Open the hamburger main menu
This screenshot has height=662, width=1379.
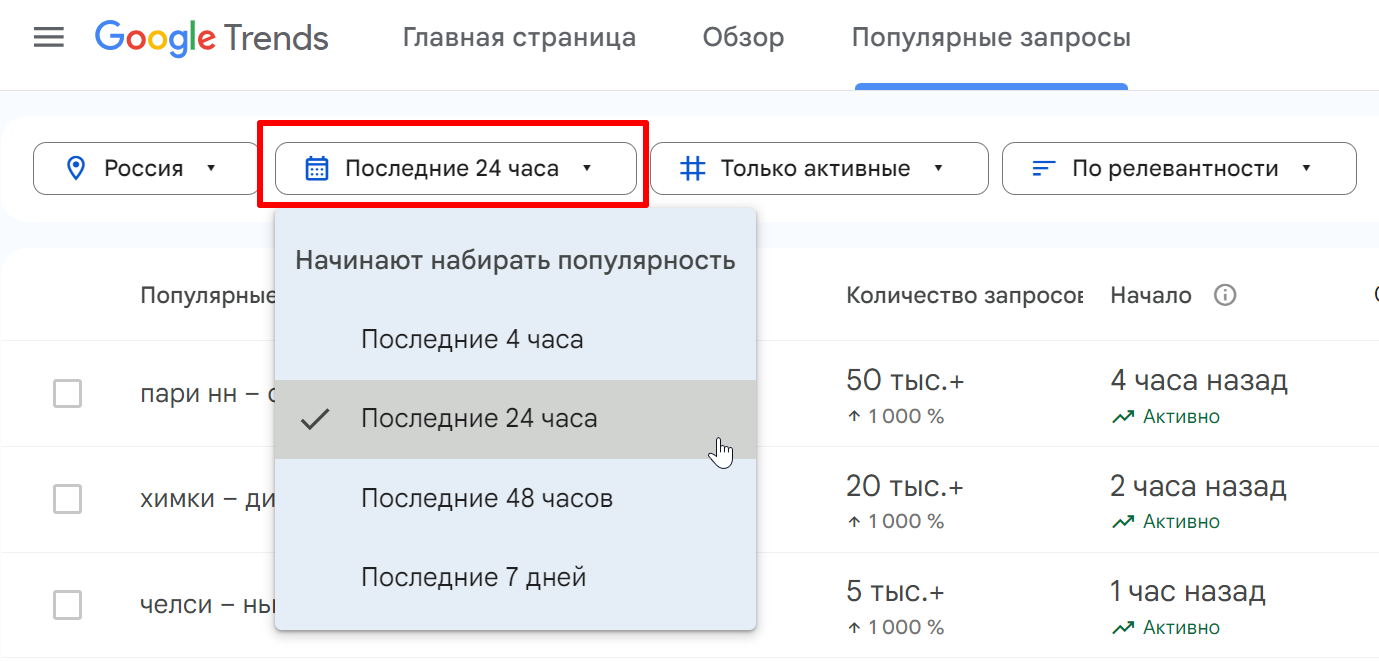tap(48, 38)
